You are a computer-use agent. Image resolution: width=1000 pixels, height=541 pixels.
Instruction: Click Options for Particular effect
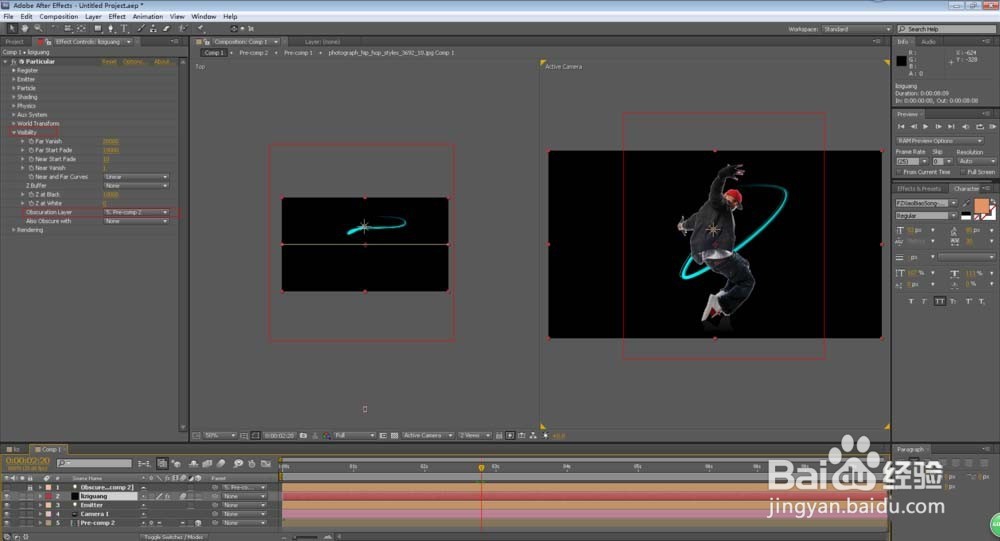(x=133, y=61)
